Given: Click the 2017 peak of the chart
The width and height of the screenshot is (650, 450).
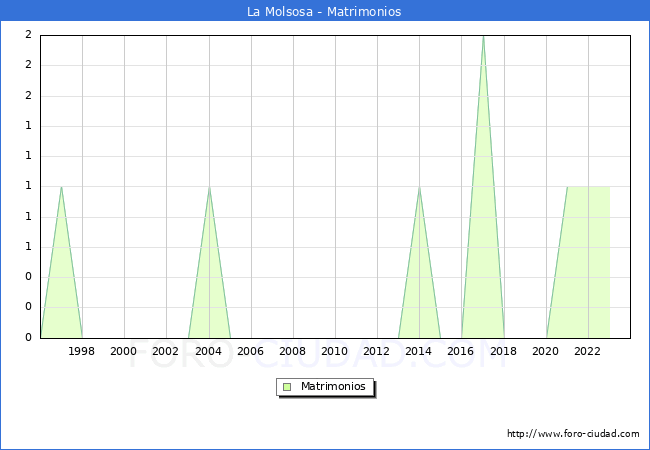Looking at the screenshot, I should 483,37.
